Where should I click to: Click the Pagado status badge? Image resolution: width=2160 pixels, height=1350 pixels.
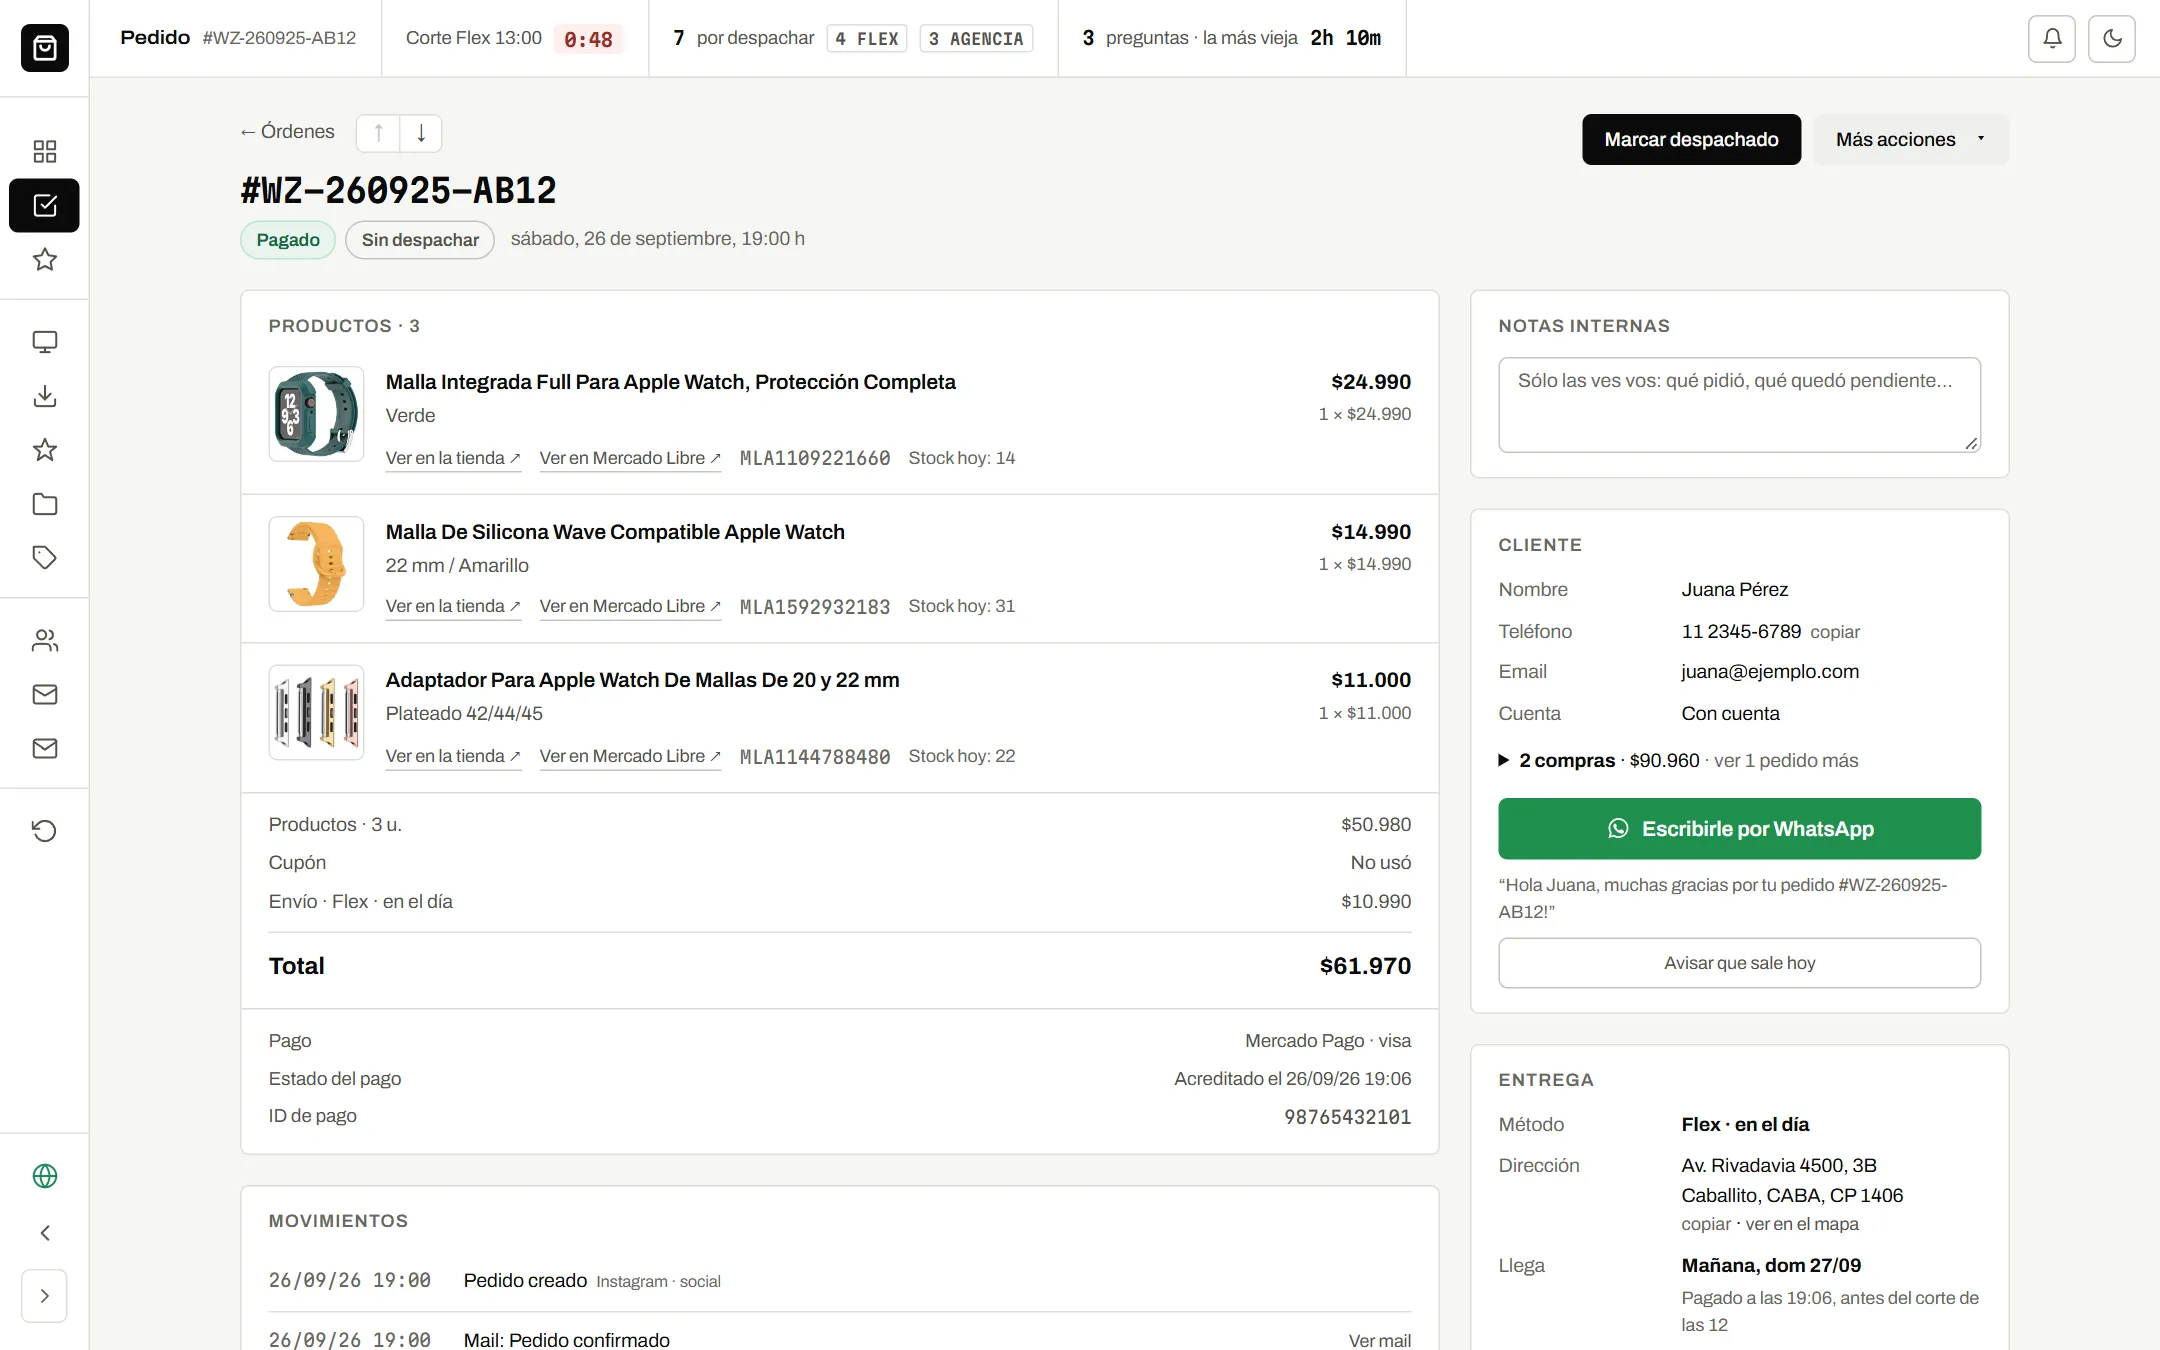tap(288, 240)
